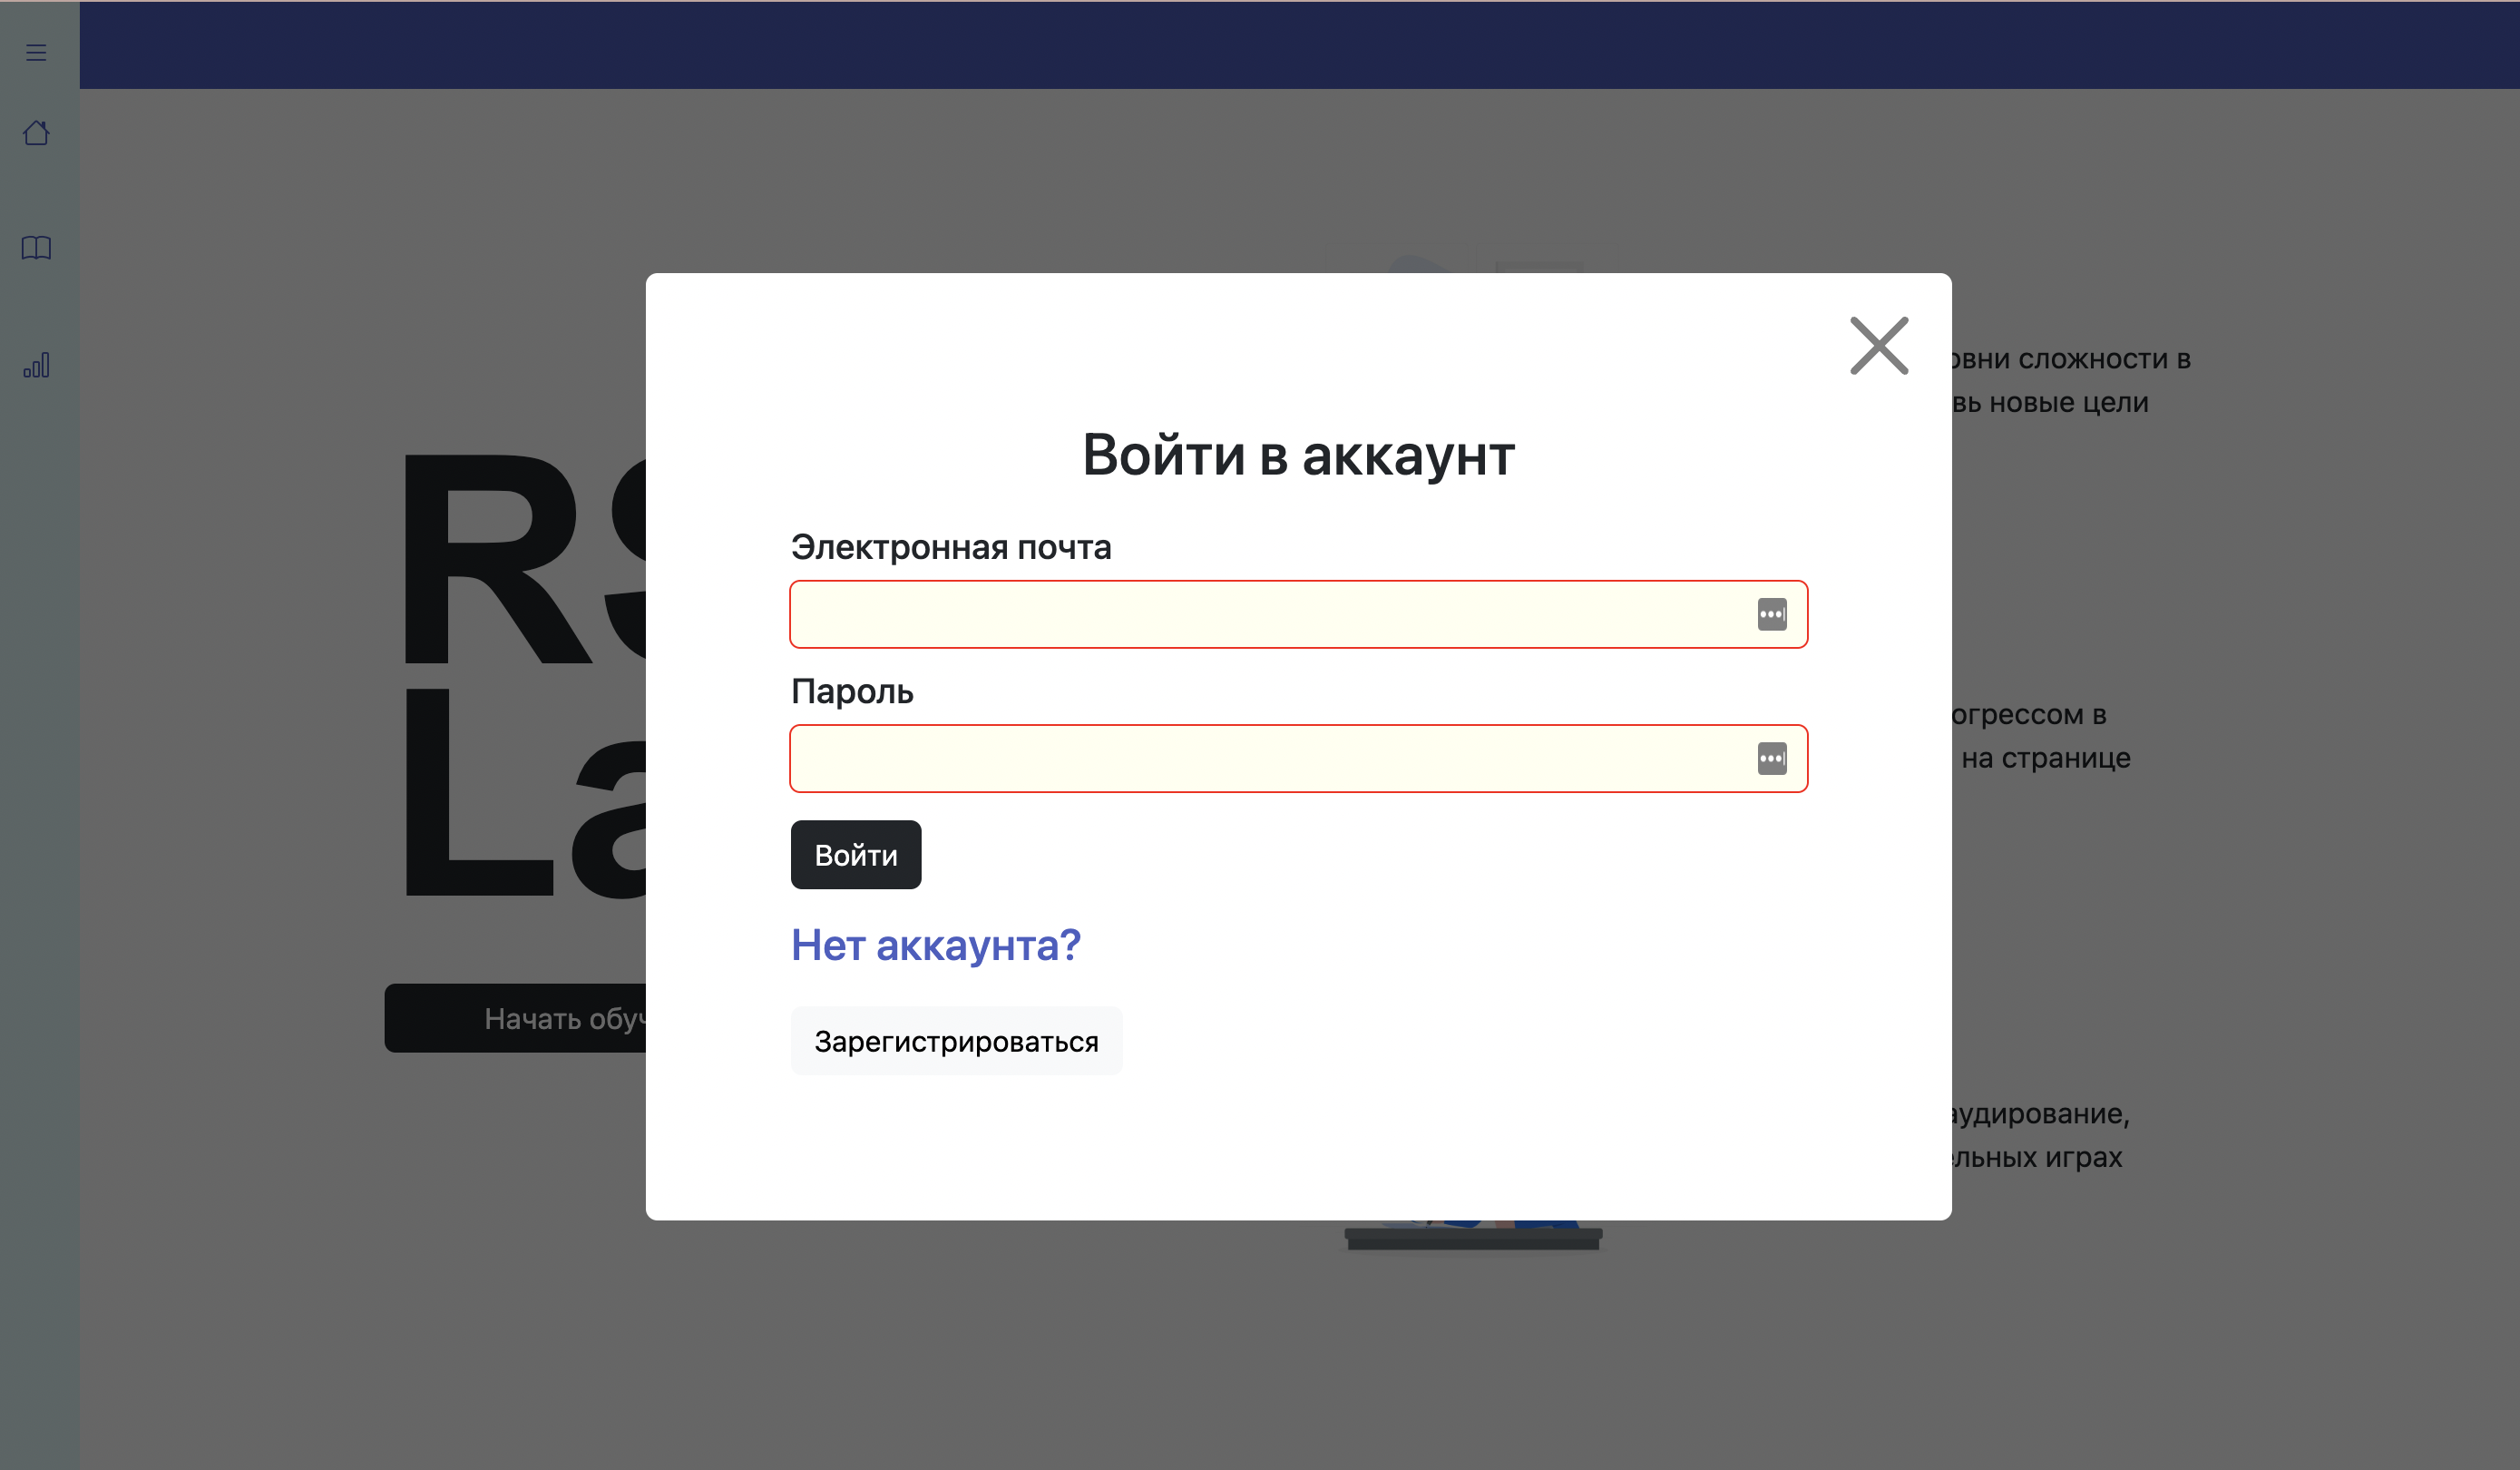Open the Home page via house icon
Viewport: 2520px width, 1470px height.
click(x=36, y=133)
